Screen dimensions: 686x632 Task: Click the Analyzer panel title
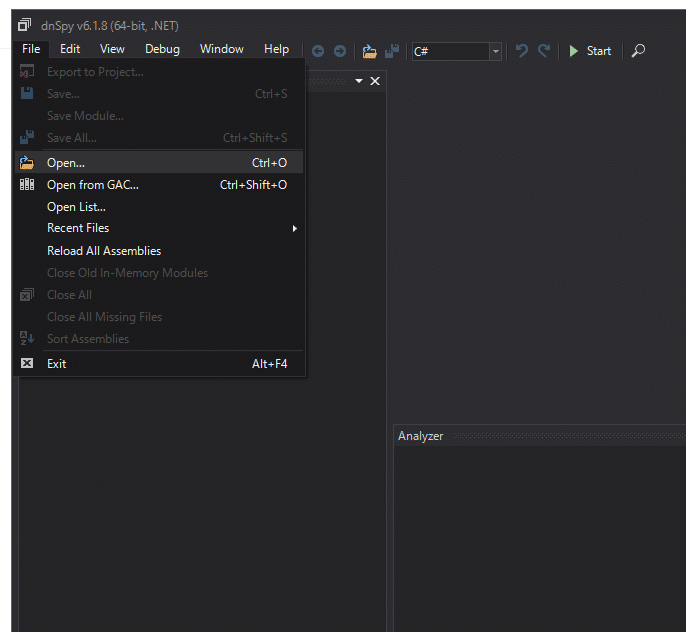[x=420, y=436]
